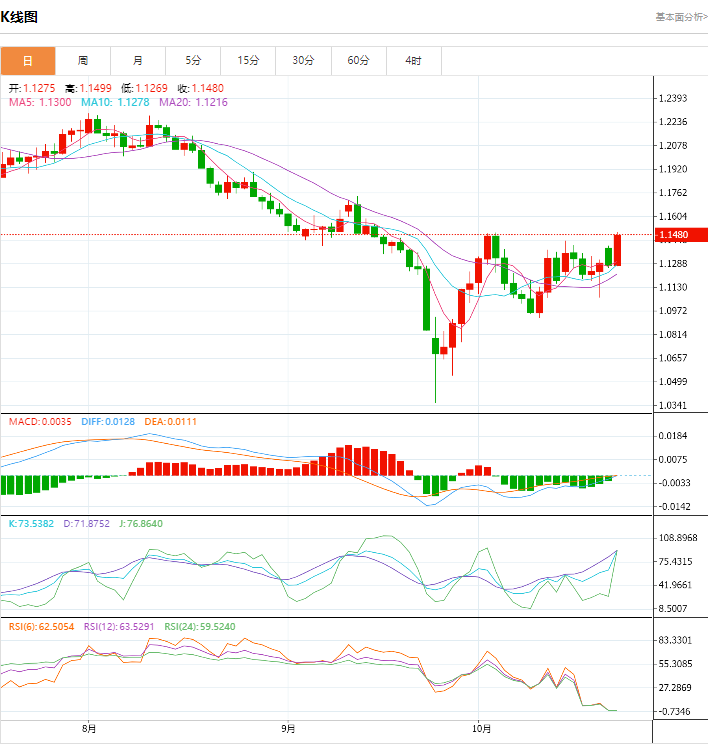Viewport: 708px width, 745px height.
Task: Click the 1.2393 price axis label
Action: [x=673, y=98]
